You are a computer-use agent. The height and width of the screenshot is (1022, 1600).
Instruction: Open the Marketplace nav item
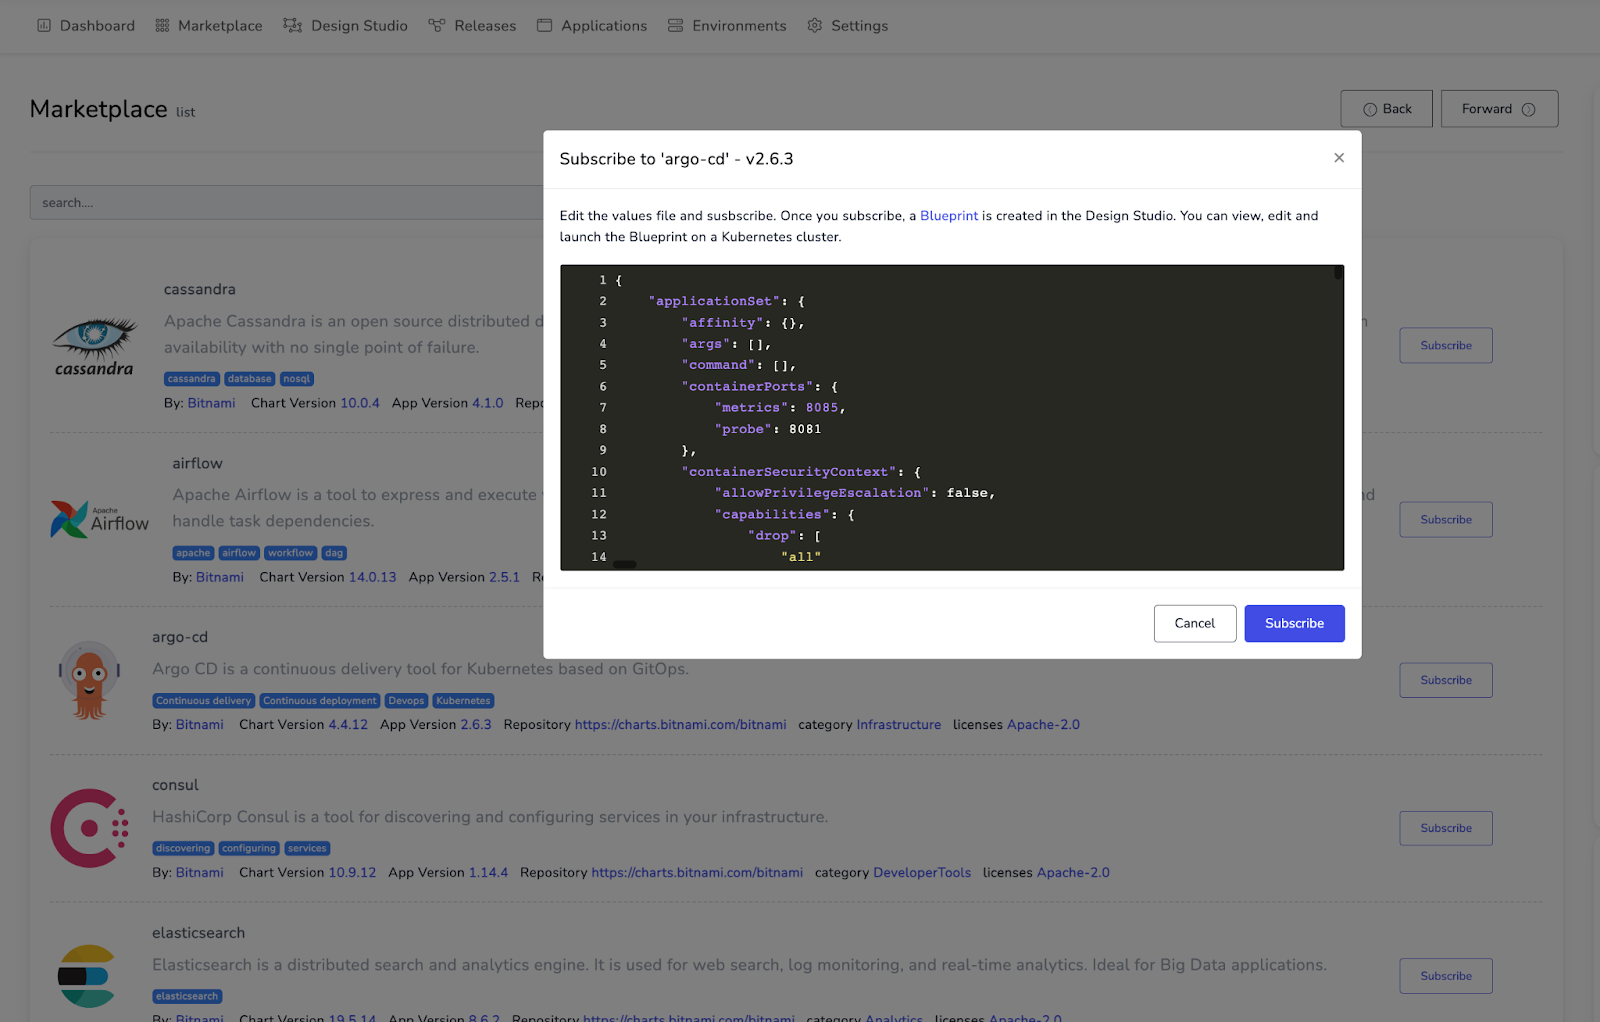click(x=209, y=25)
